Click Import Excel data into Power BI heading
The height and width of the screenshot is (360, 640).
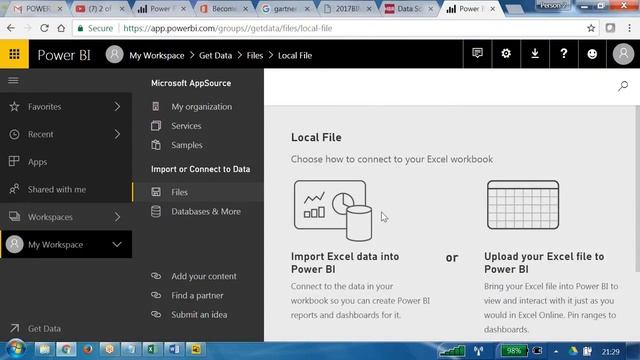(x=345, y=263)
